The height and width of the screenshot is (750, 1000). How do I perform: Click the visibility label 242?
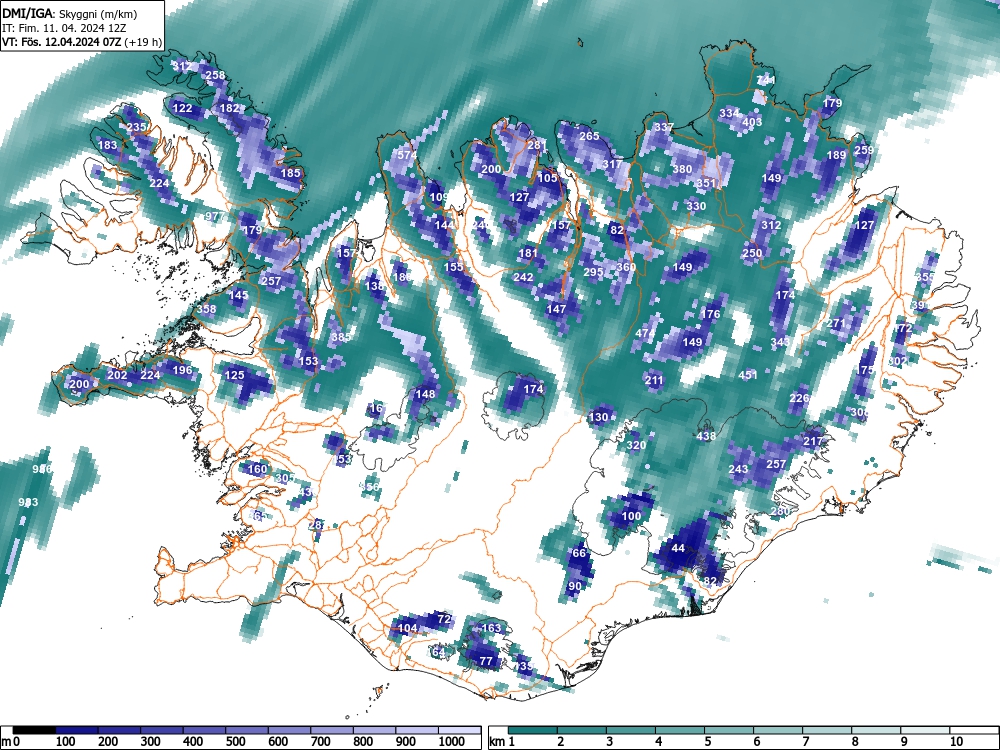click(523, 277)
